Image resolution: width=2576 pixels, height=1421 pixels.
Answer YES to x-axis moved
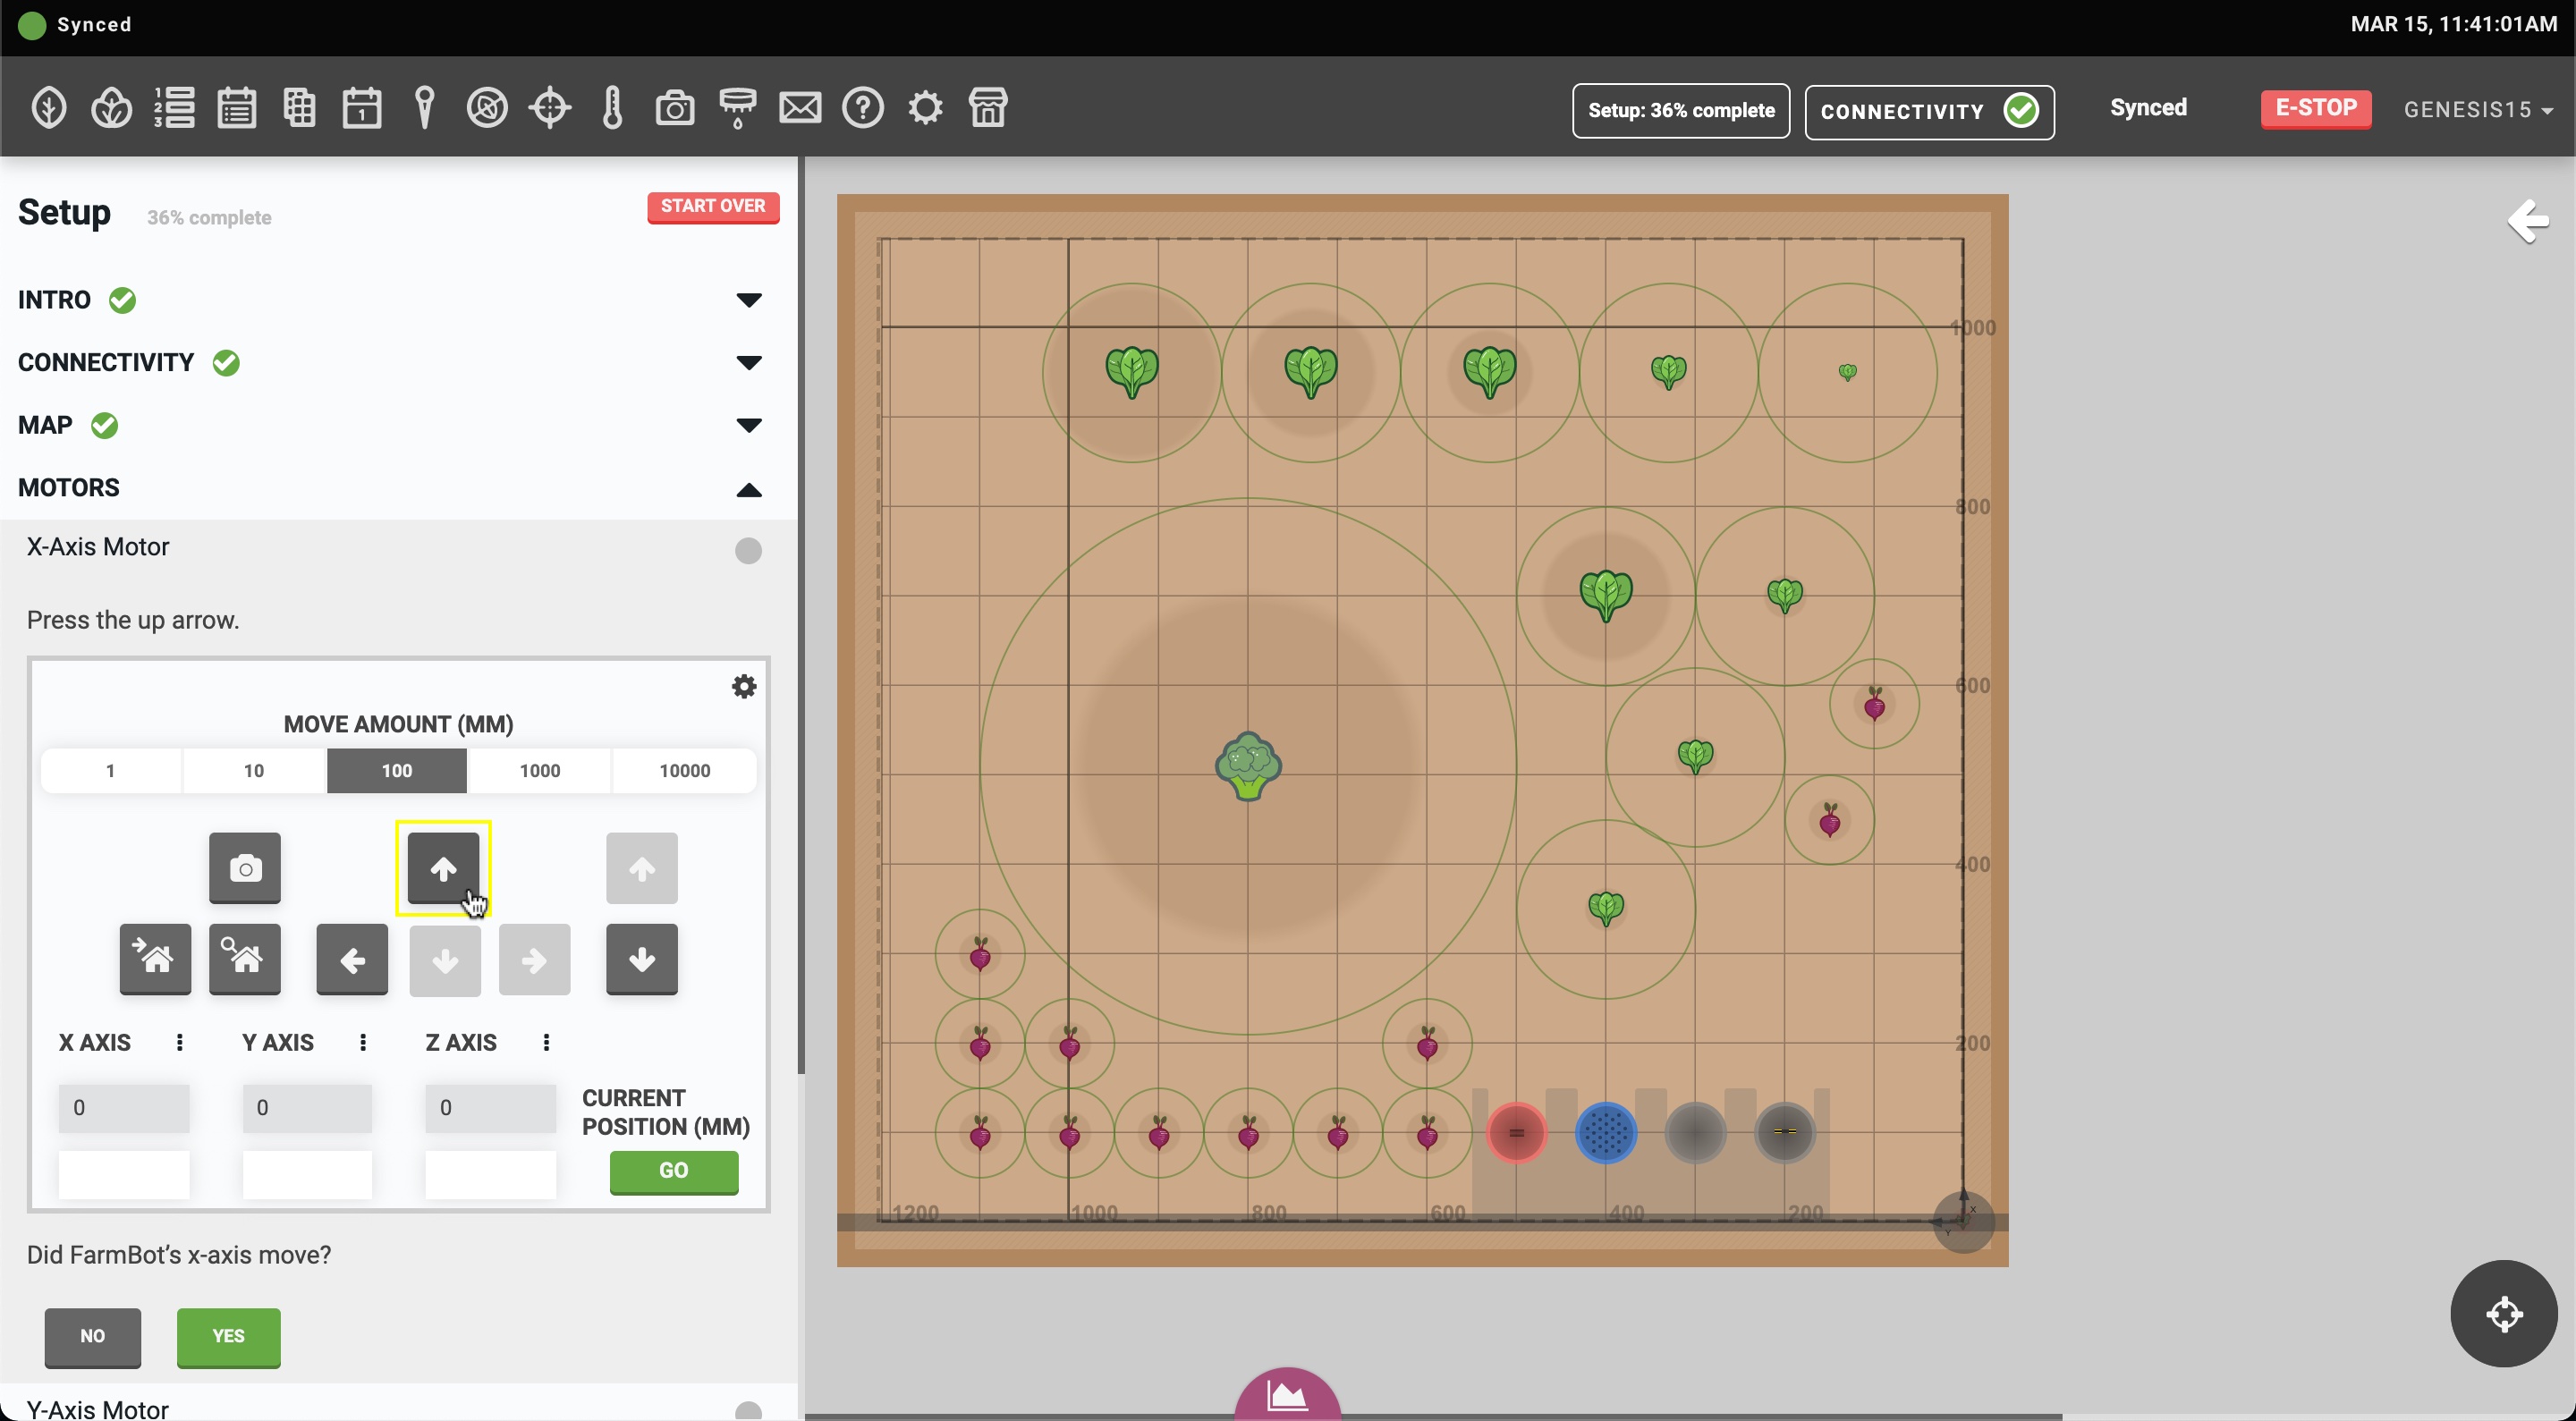228,1337
